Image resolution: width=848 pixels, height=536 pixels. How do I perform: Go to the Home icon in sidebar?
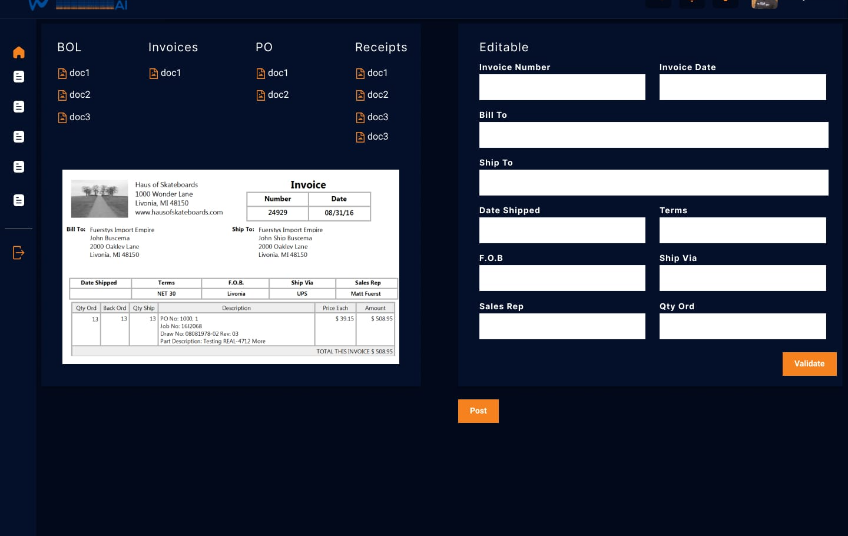[18, 52]
